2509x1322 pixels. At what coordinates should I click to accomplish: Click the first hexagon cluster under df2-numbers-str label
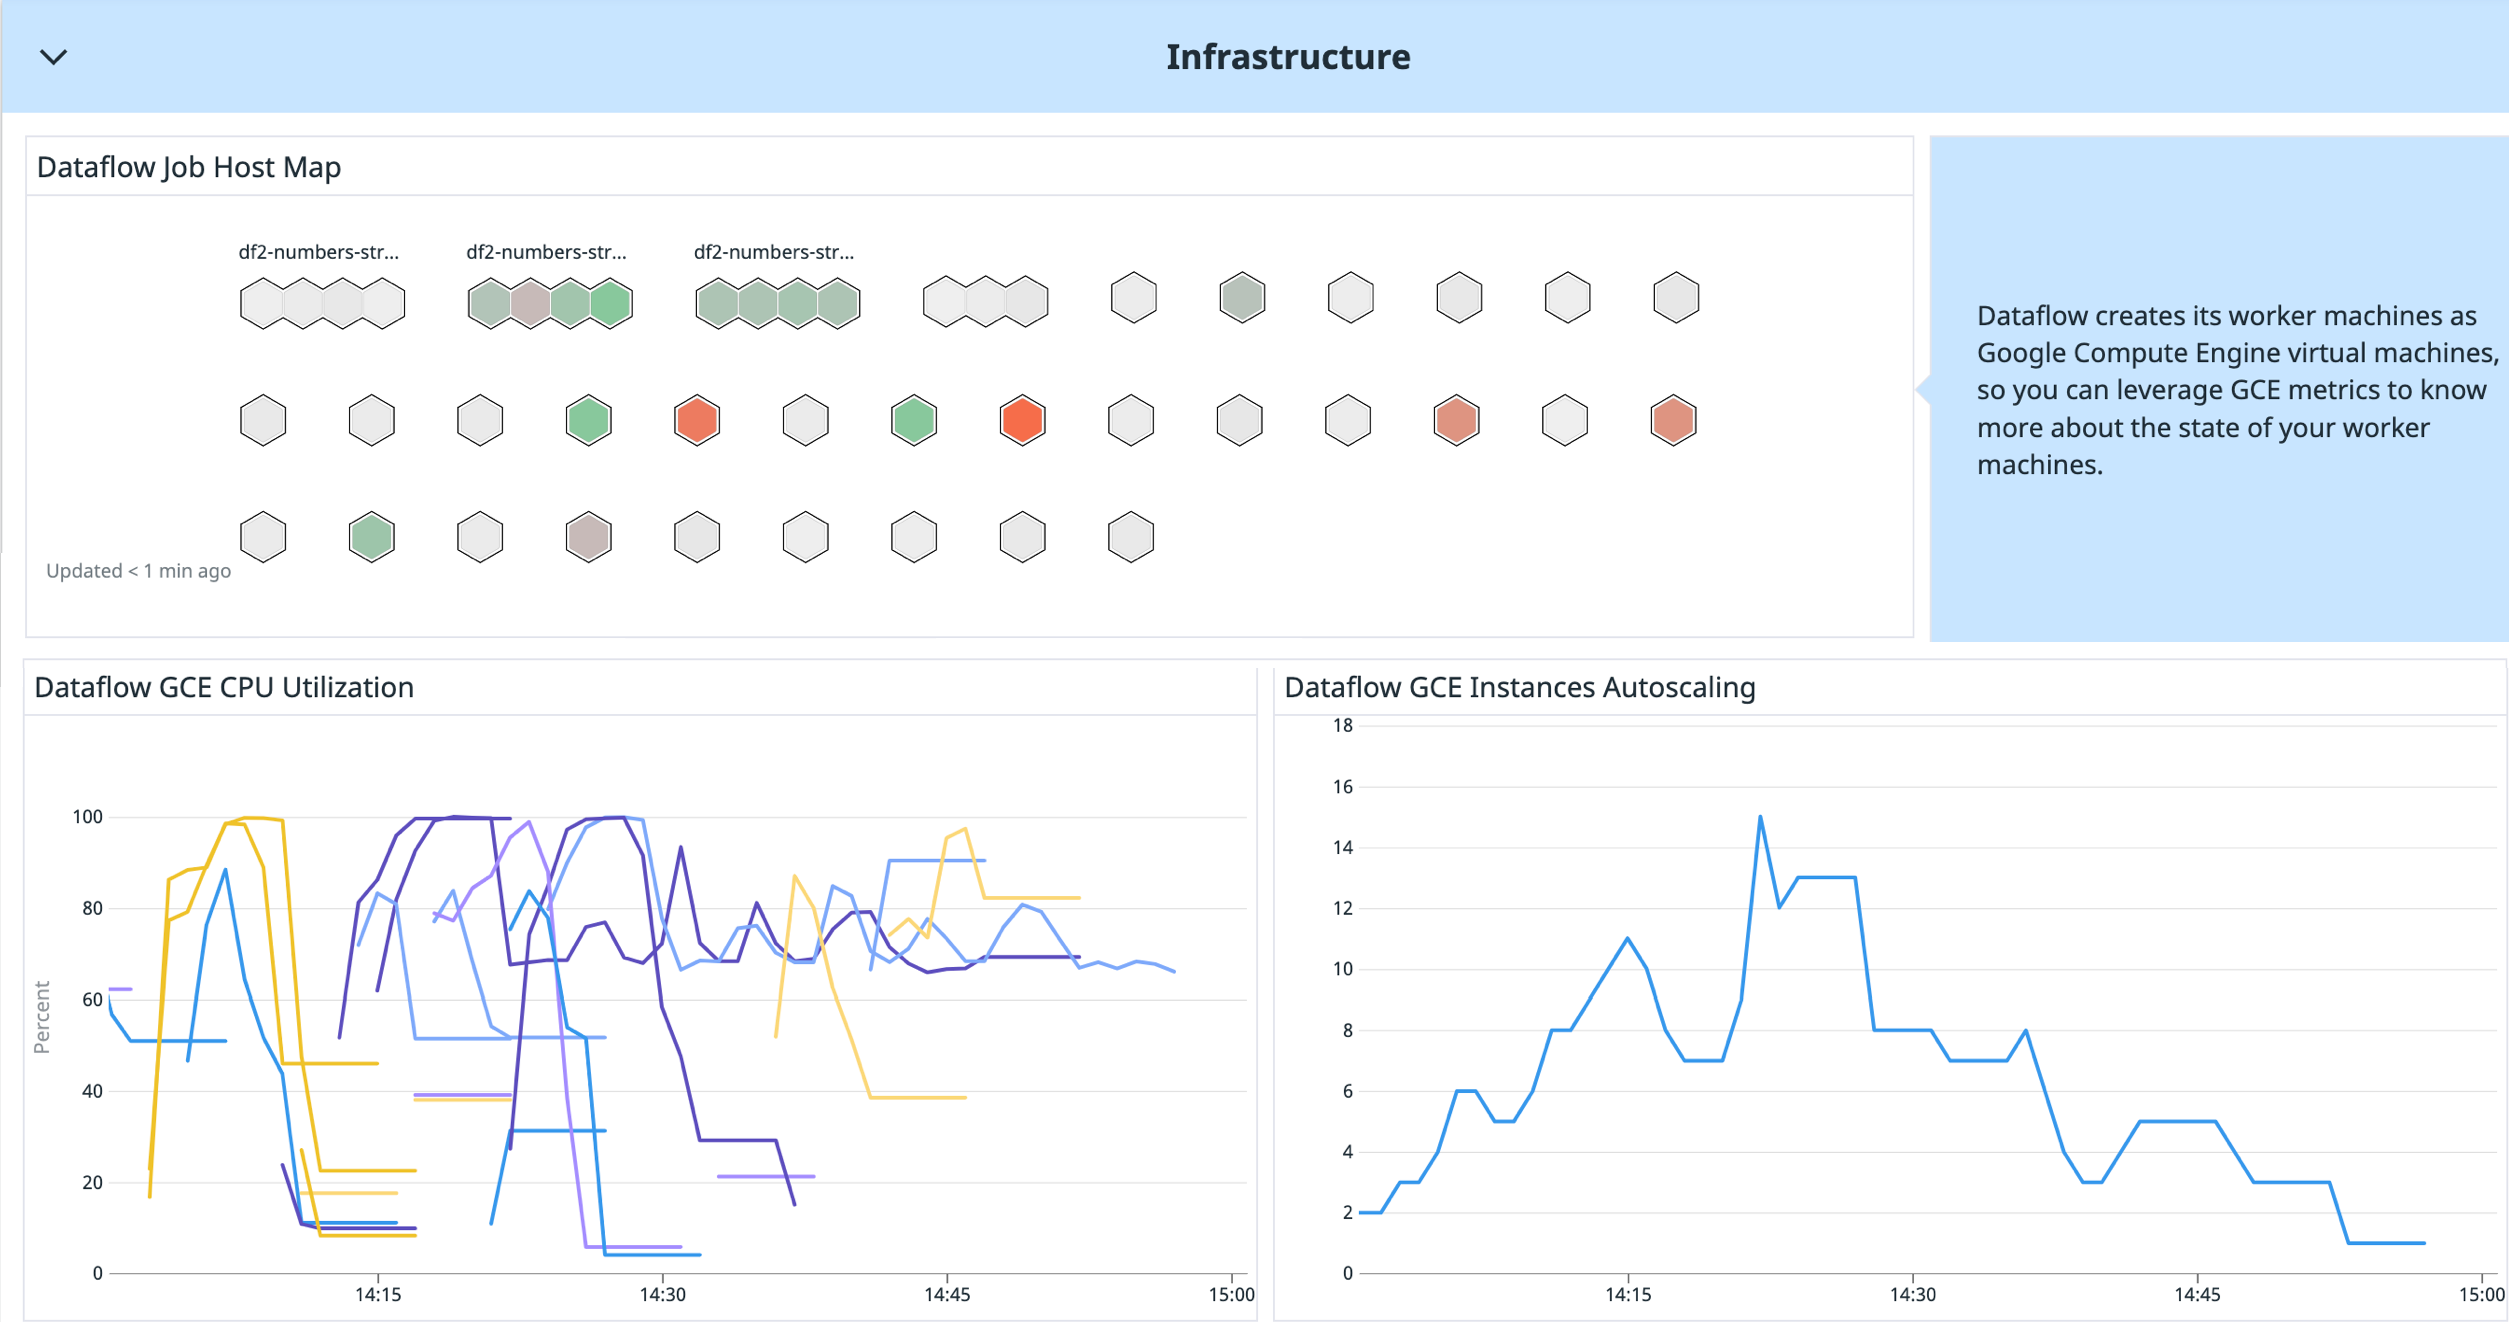click(322, 301)
